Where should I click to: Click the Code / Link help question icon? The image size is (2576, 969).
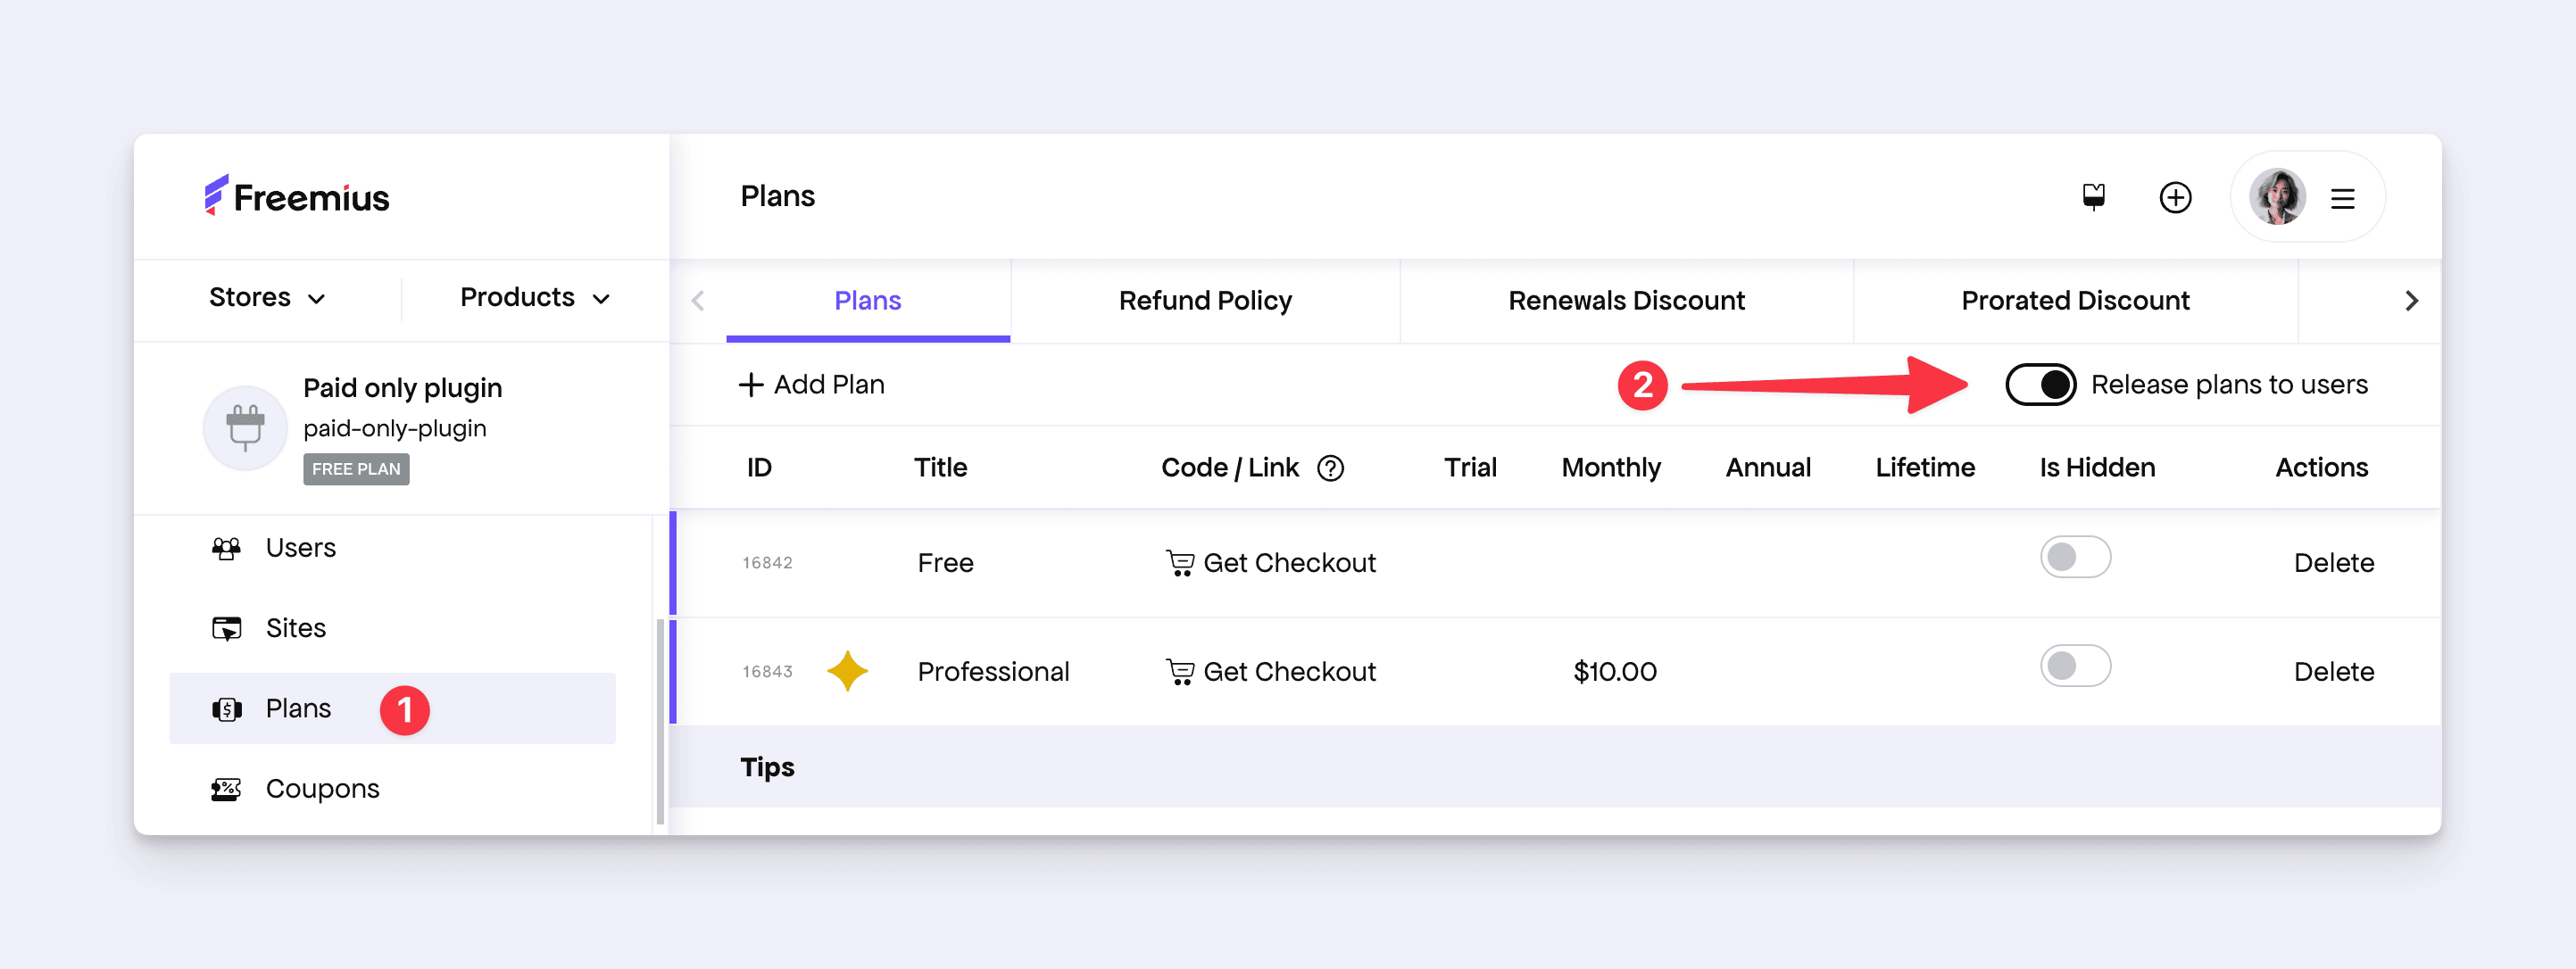tap(1330, 468)
